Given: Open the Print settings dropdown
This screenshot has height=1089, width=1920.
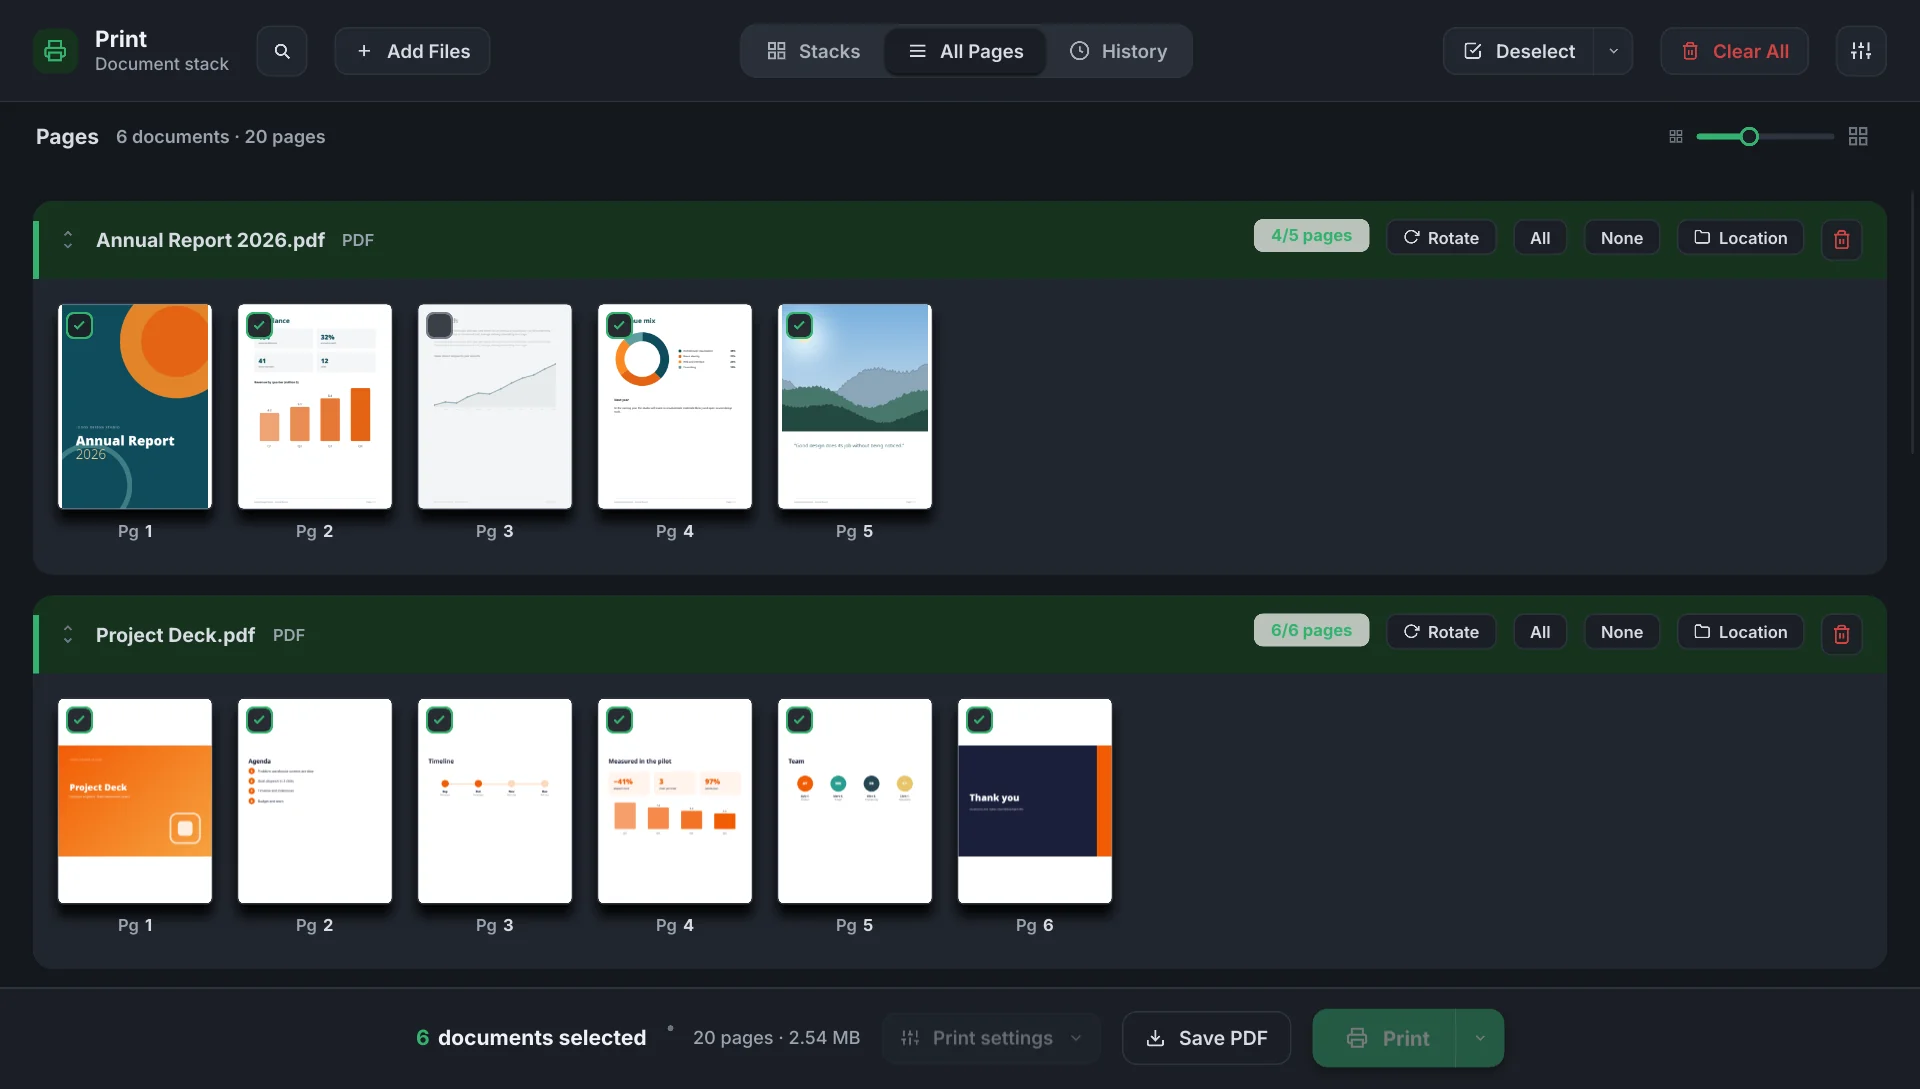Looking at the screenshot, I should pyautogui.click(x=991, y=1038).
